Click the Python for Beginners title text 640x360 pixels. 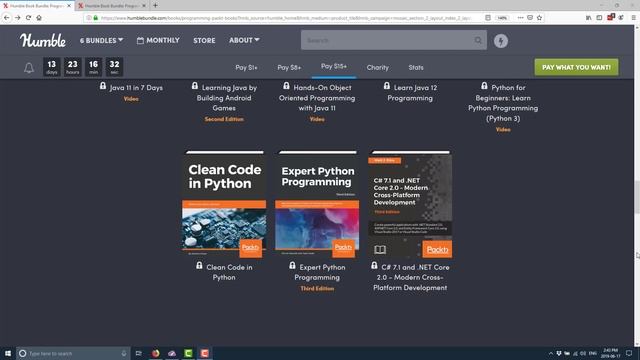click(x=503, y=103)
